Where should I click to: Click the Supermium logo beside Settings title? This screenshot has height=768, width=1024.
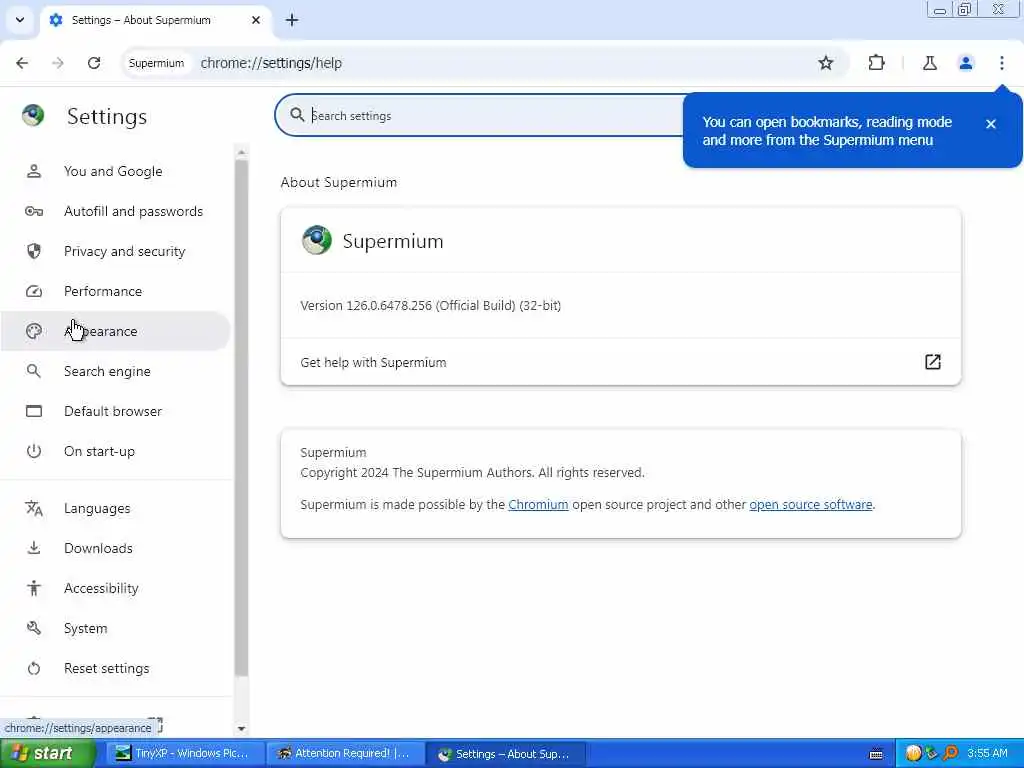point(33,116)
